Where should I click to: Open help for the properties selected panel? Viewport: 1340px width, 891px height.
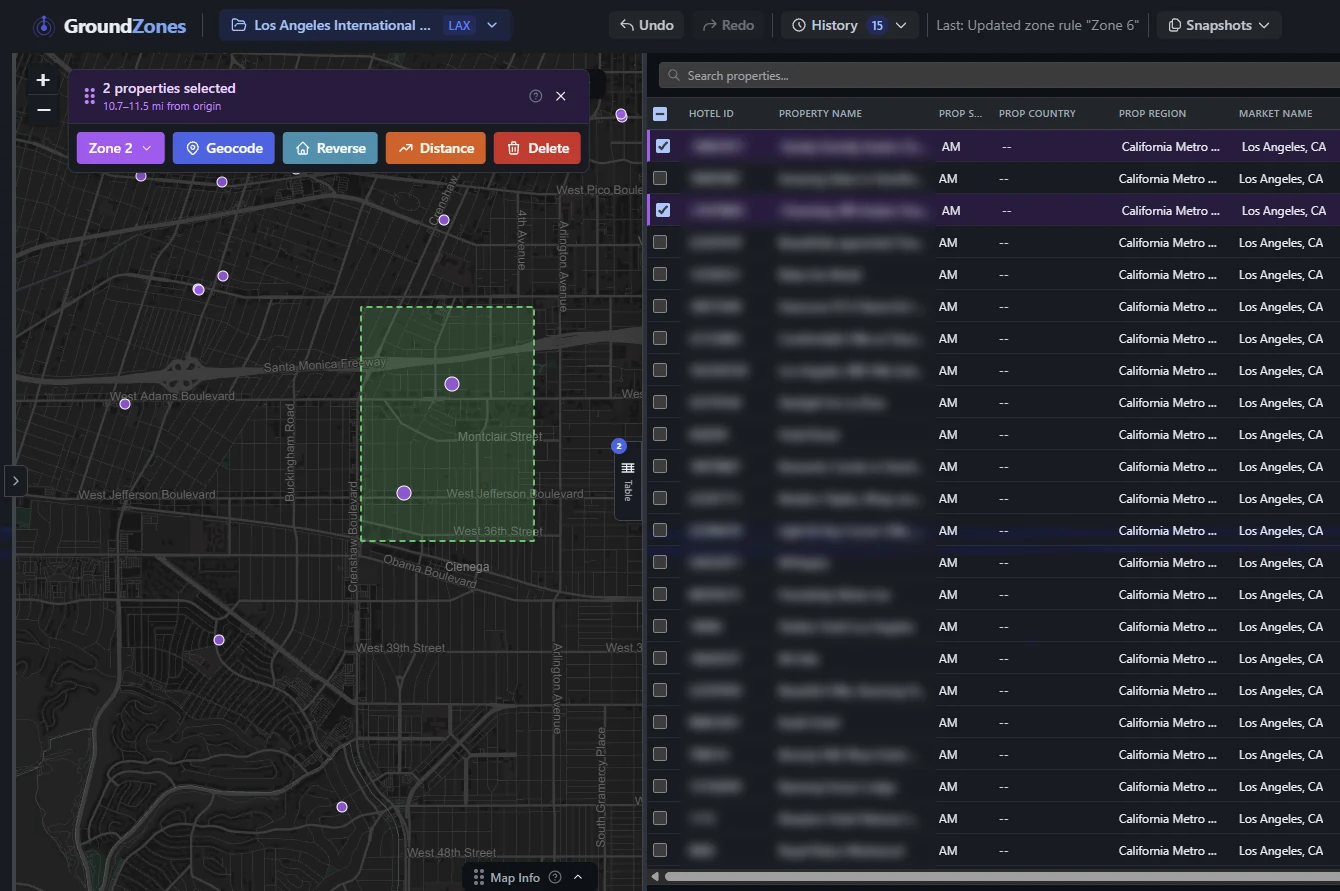(x=535, y=96)
